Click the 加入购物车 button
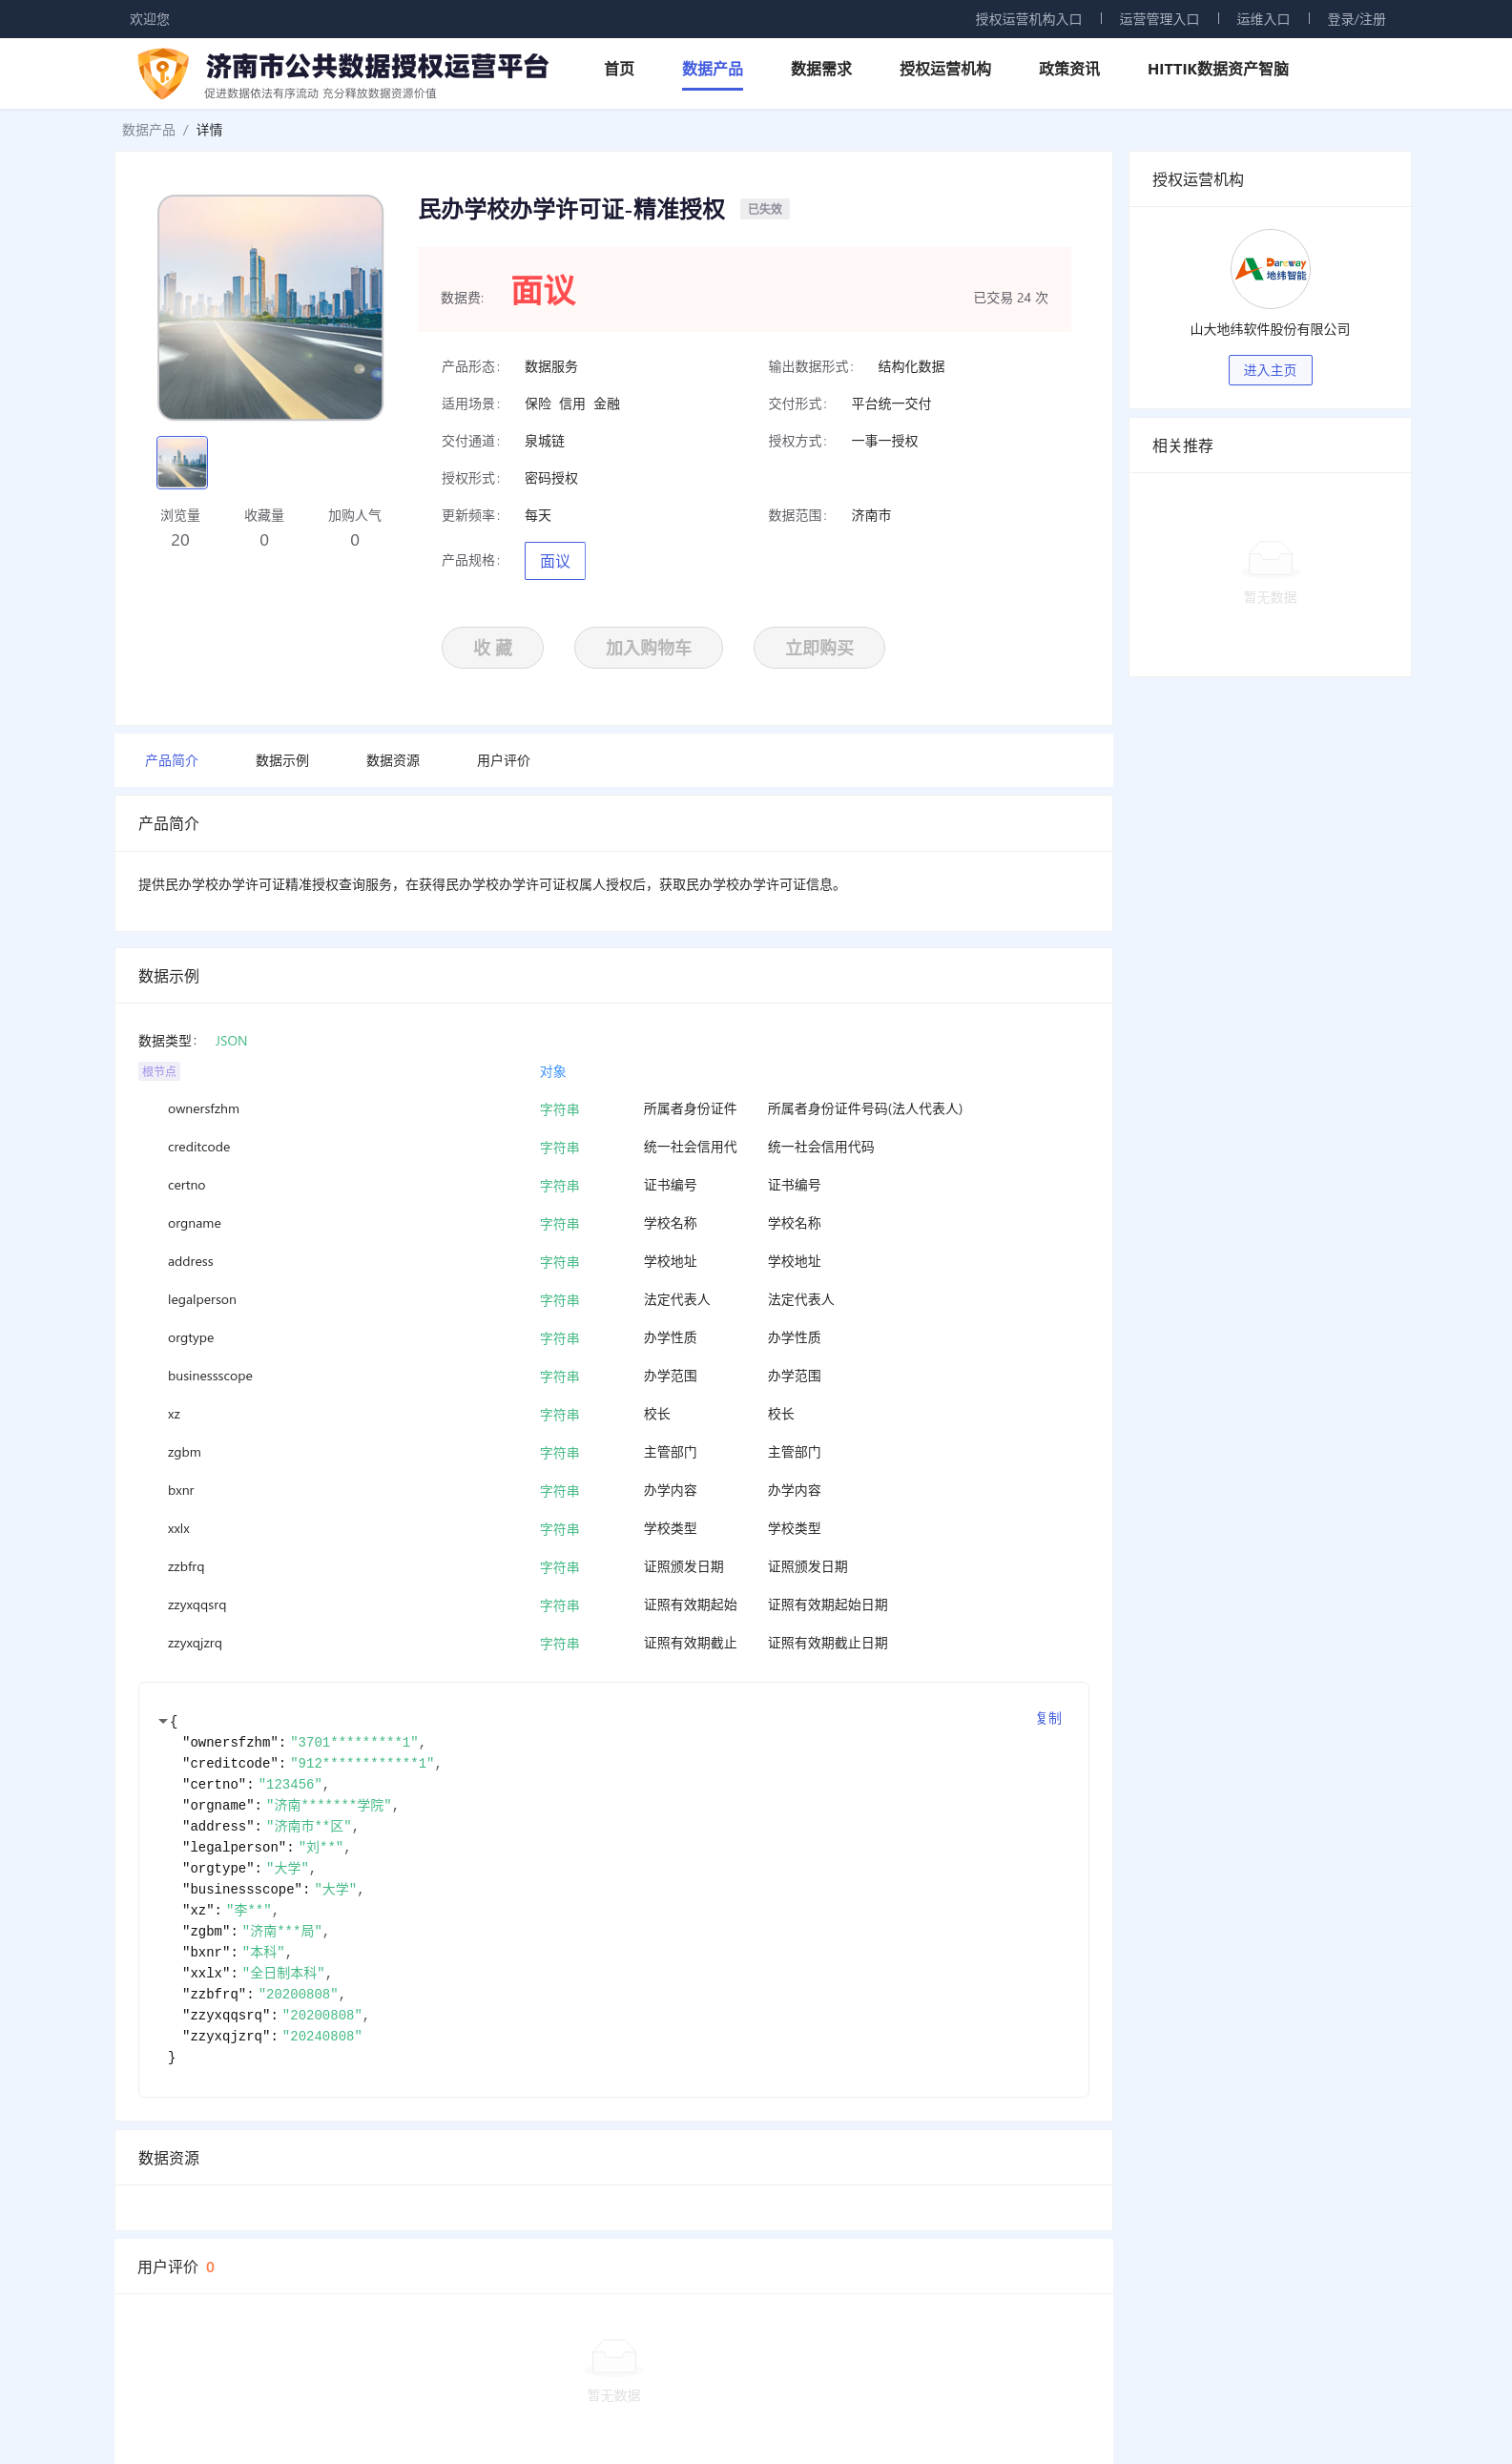 648,648
